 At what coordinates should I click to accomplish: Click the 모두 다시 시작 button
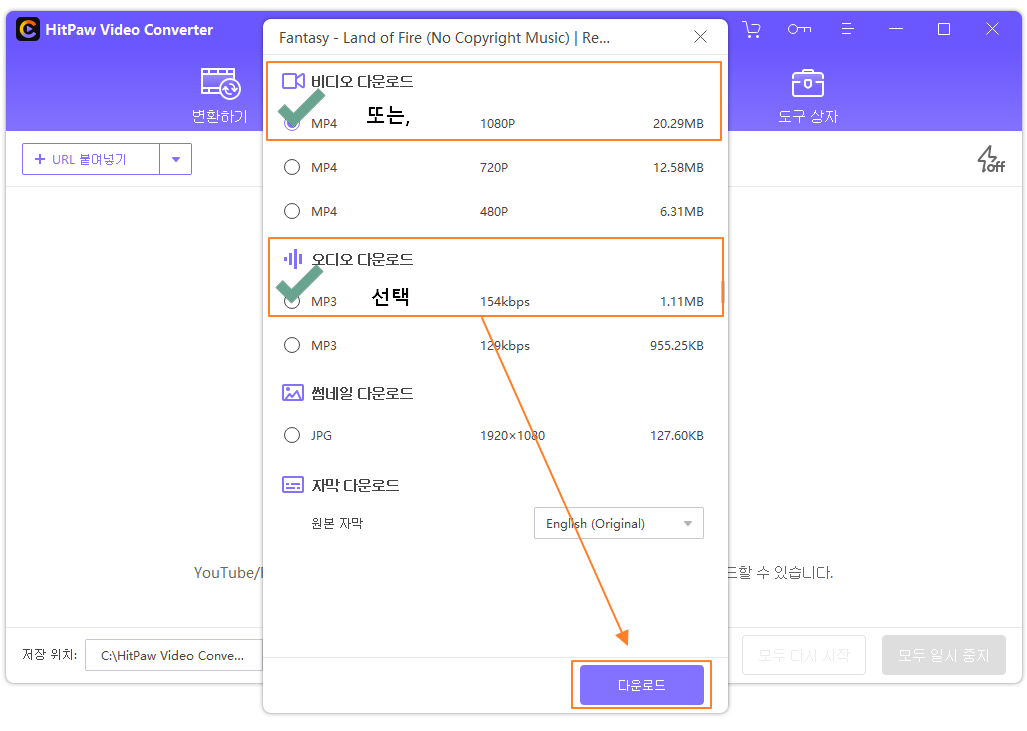(804, 655)
